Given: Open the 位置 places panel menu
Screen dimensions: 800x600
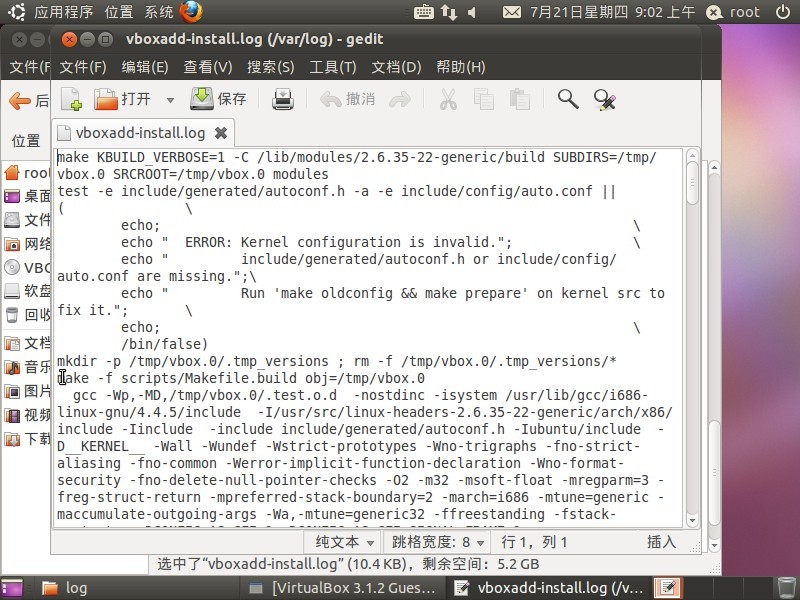Looking at the screenshot, I should point(119,12).
